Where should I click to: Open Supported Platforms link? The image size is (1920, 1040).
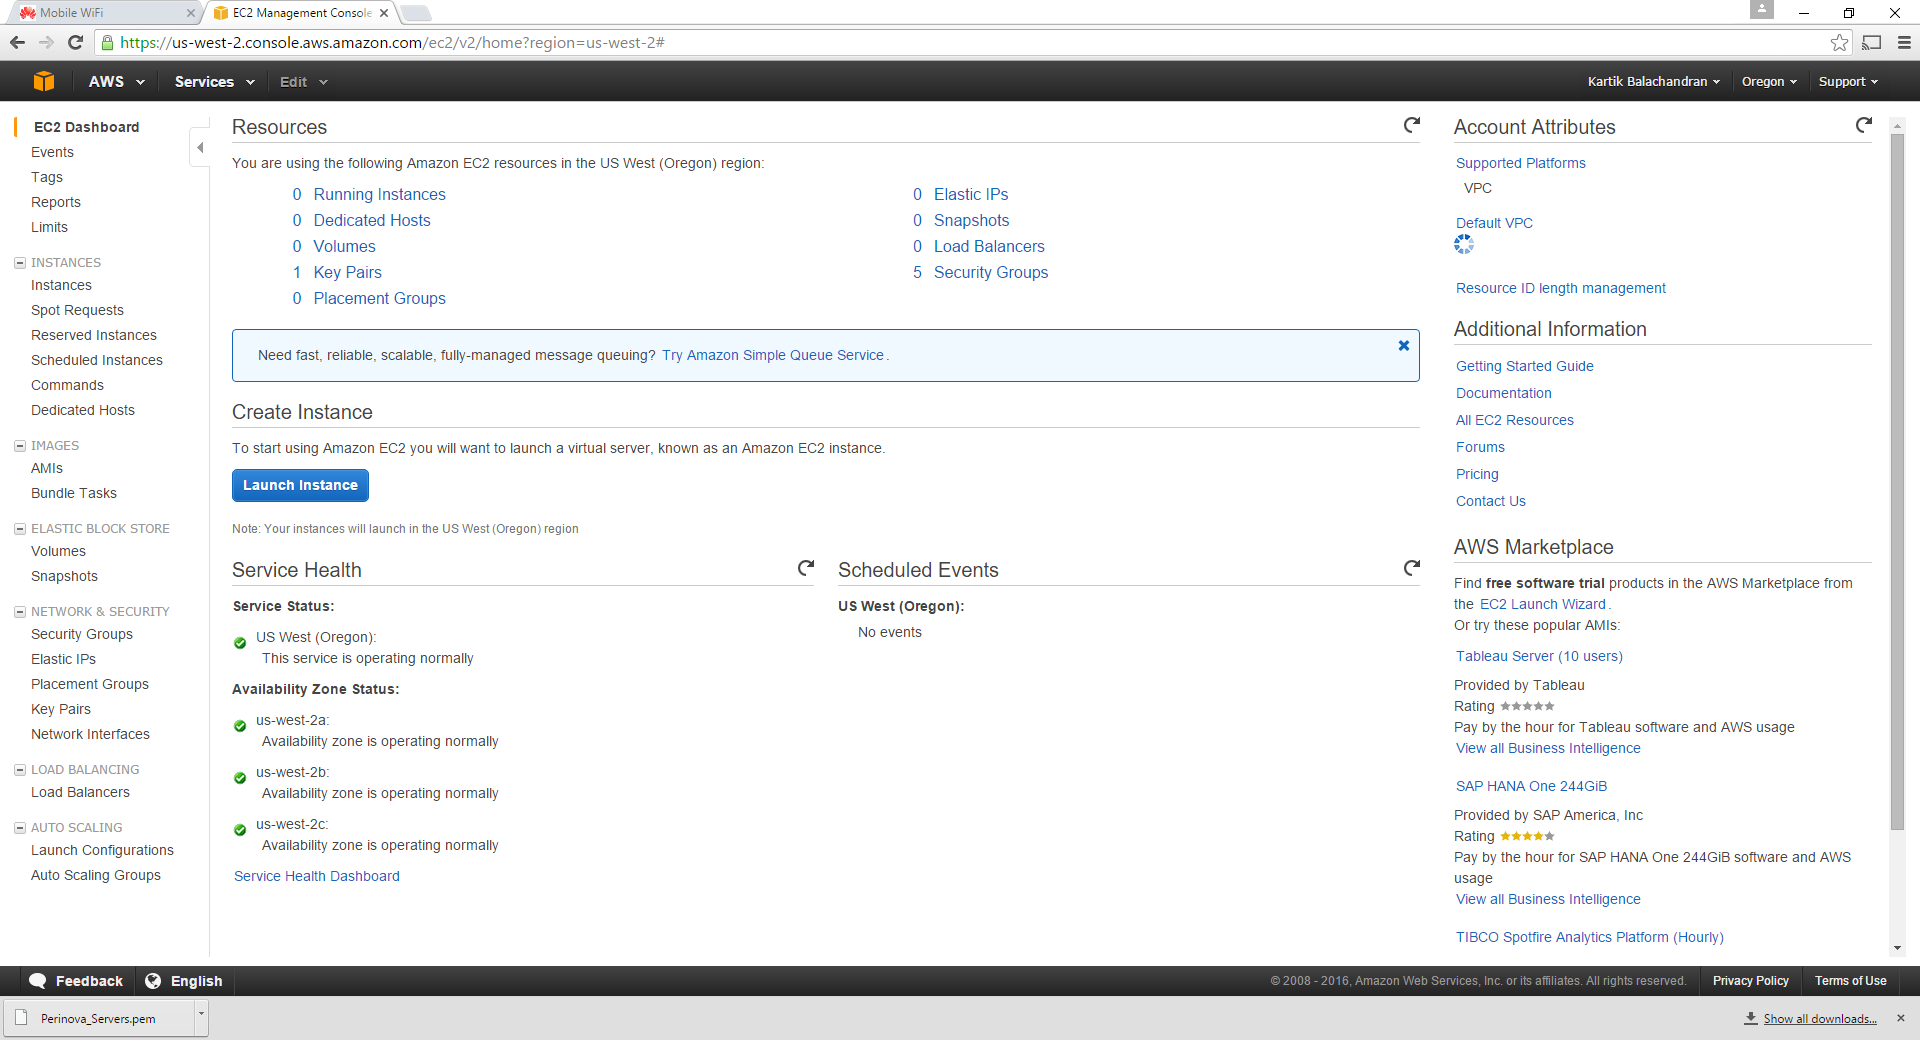point(1520,163)
